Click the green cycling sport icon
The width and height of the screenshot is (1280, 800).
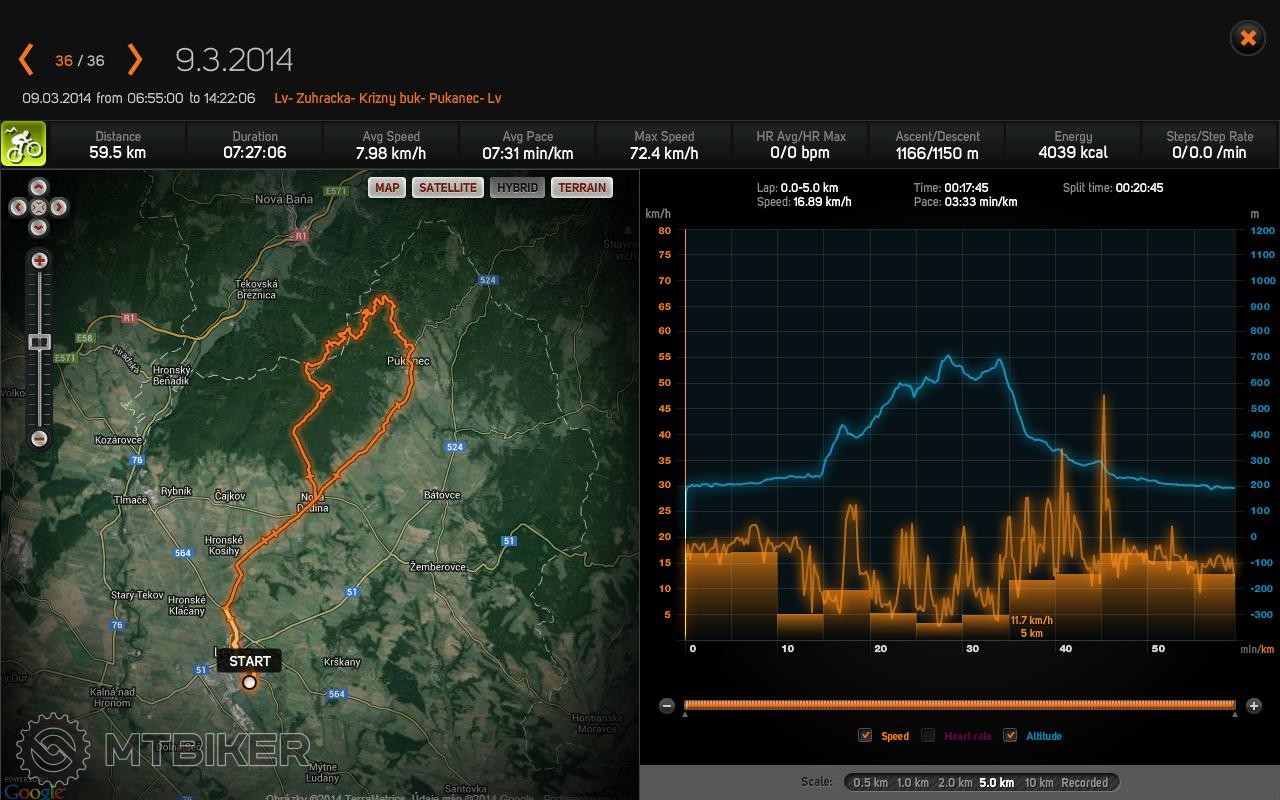pyautogui.click(x=23, y=144)
